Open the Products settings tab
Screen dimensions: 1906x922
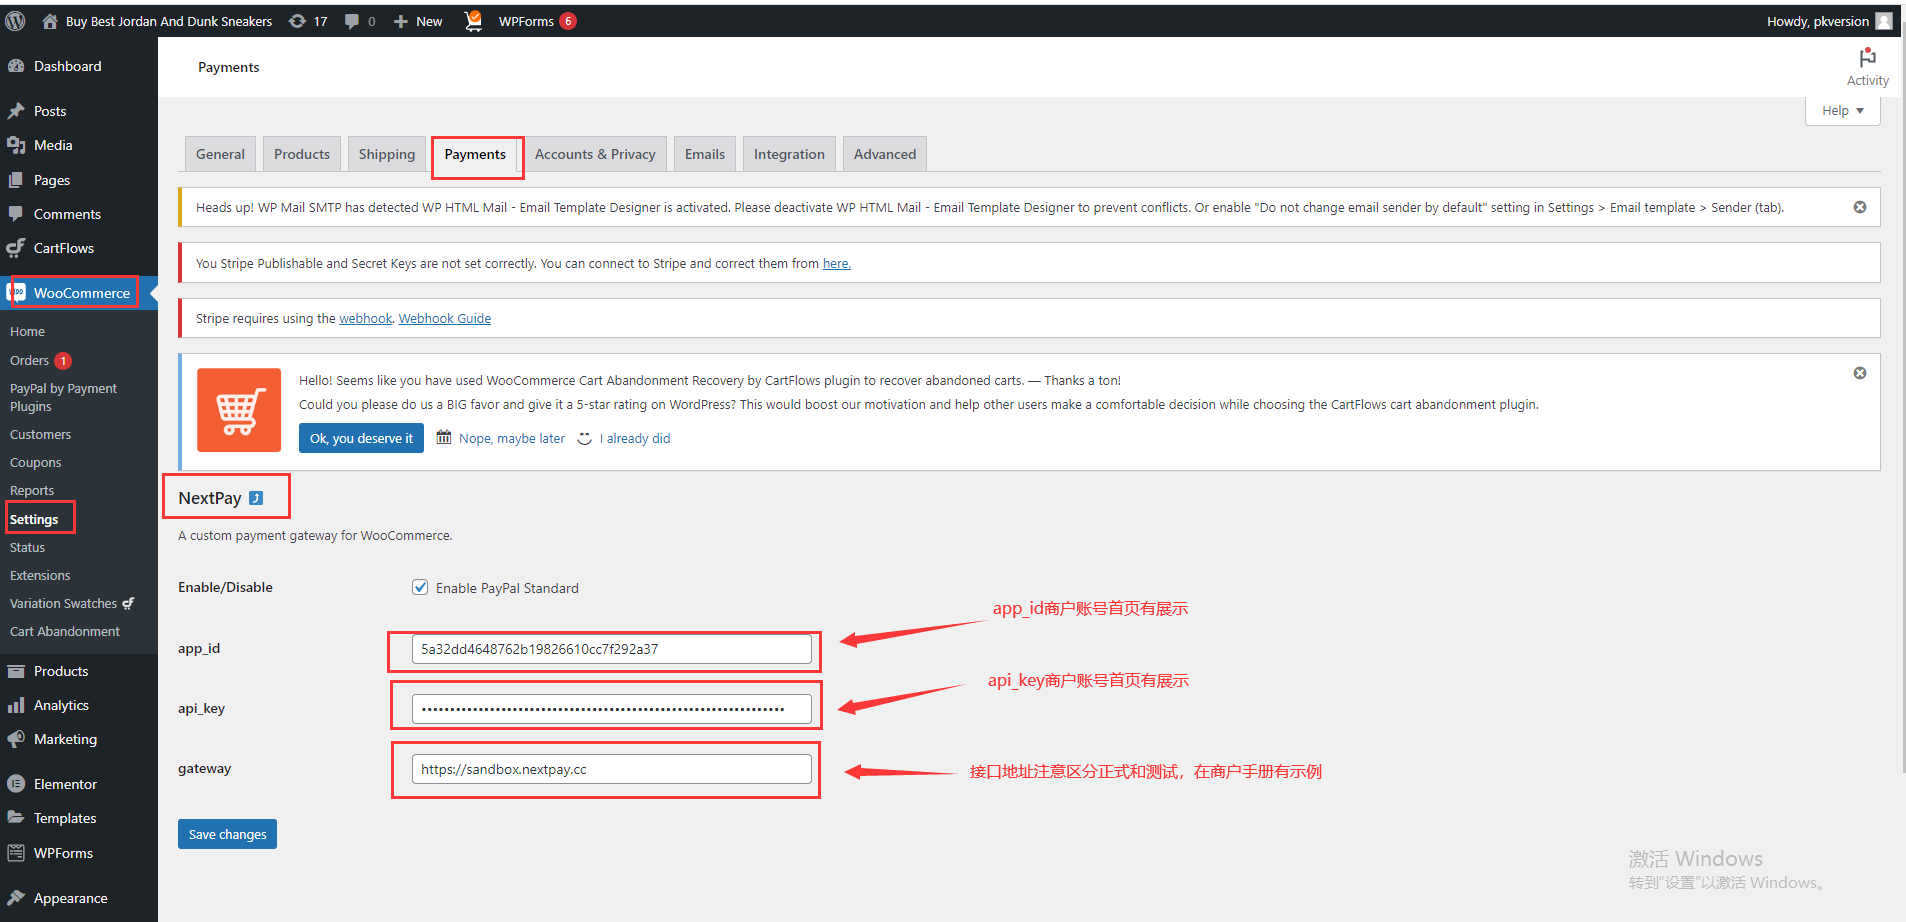(x=302, y=154)
